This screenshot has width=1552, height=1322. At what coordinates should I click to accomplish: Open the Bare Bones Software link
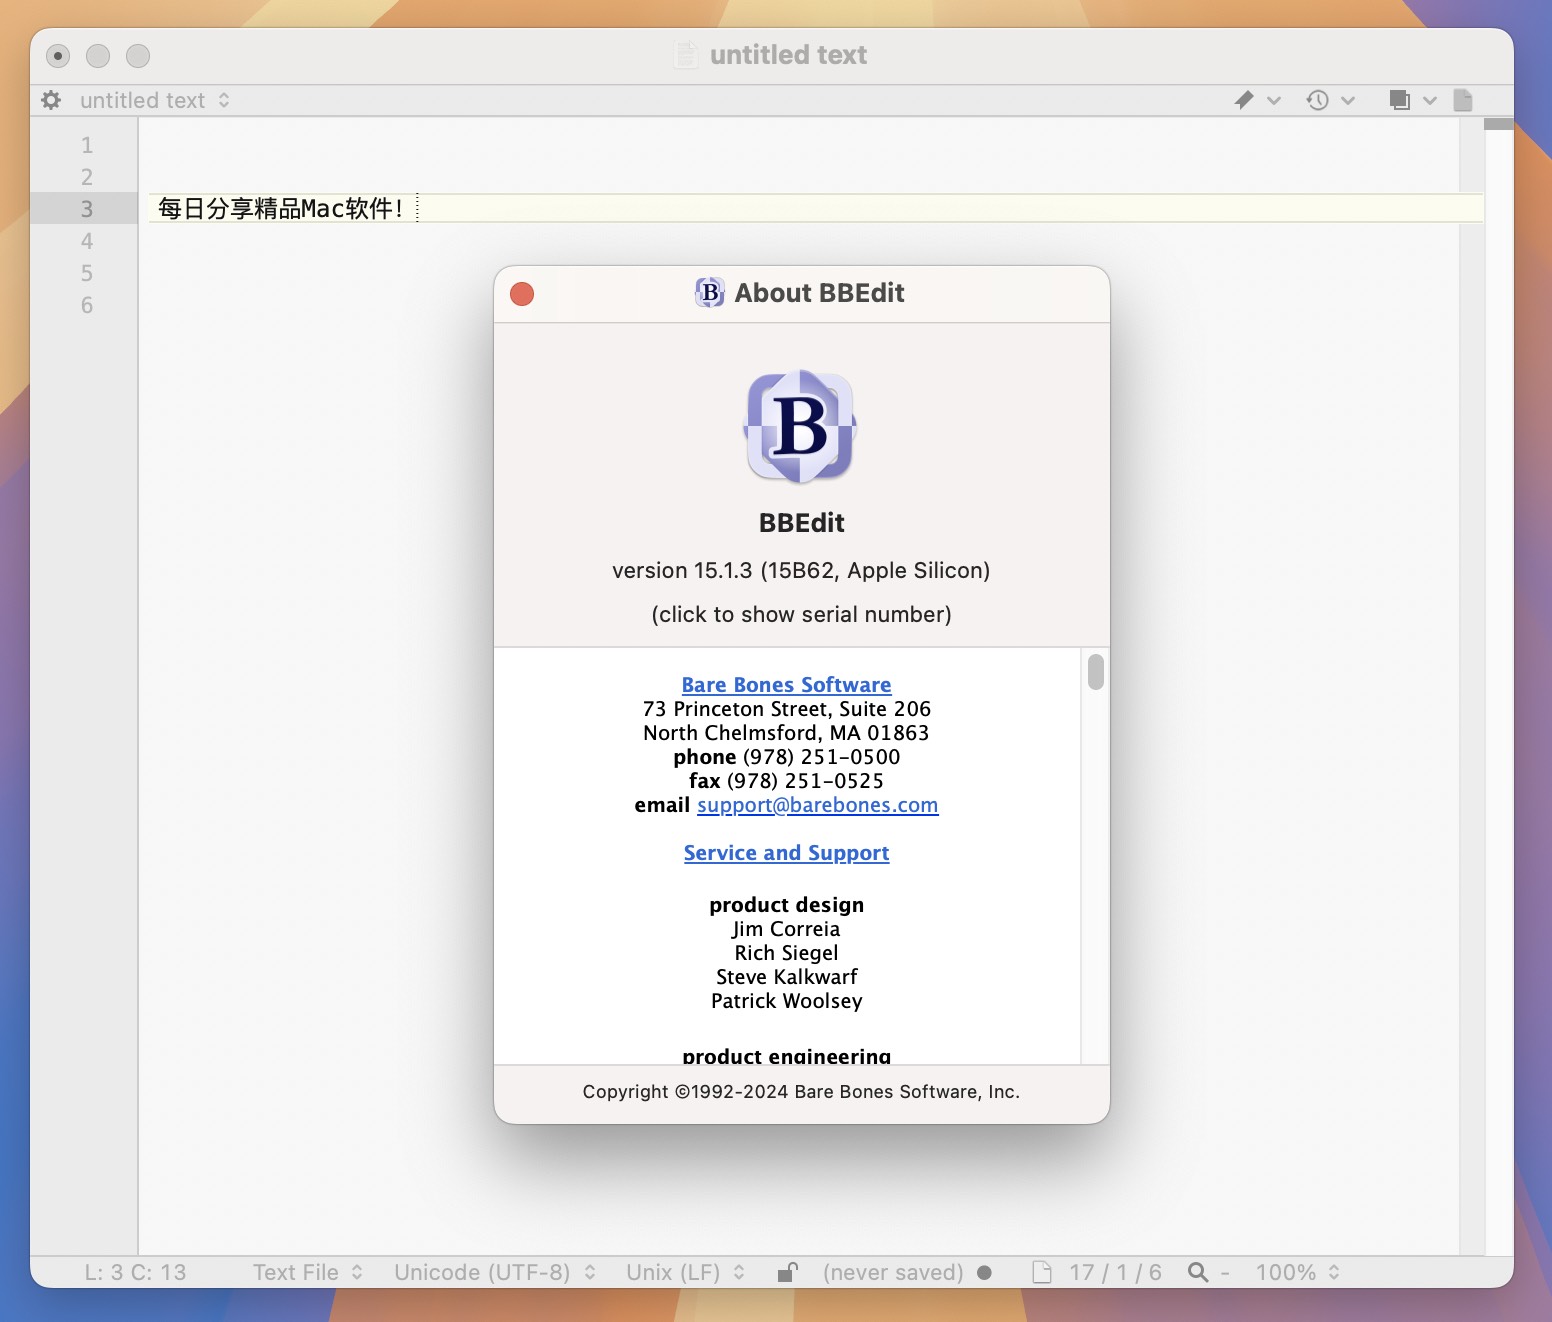786,685
